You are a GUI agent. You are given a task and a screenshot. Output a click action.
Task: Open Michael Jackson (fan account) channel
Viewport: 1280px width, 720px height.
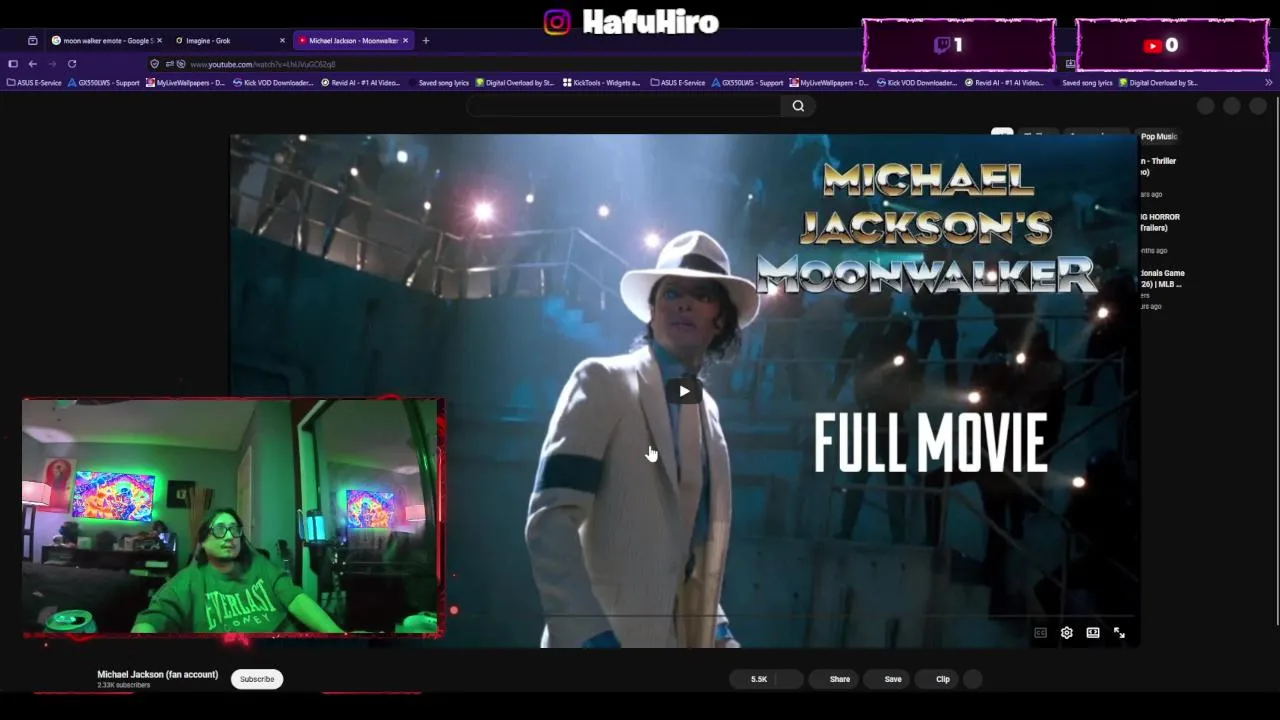(157, 674)
